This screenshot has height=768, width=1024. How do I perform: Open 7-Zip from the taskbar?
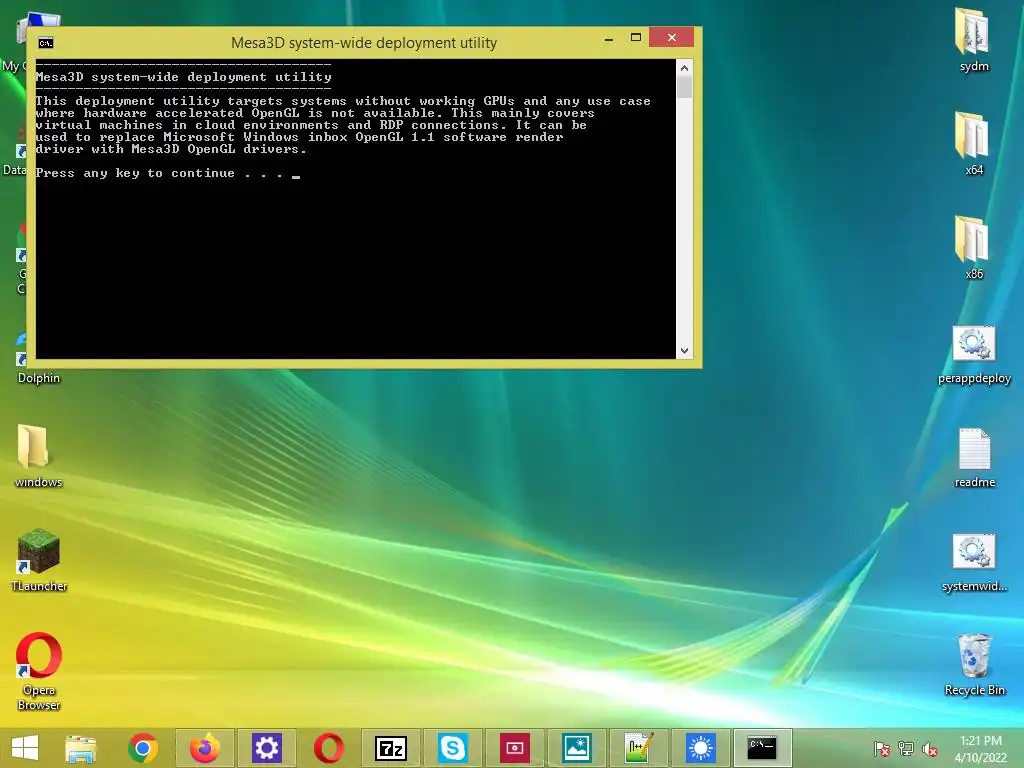click(391, 748)
